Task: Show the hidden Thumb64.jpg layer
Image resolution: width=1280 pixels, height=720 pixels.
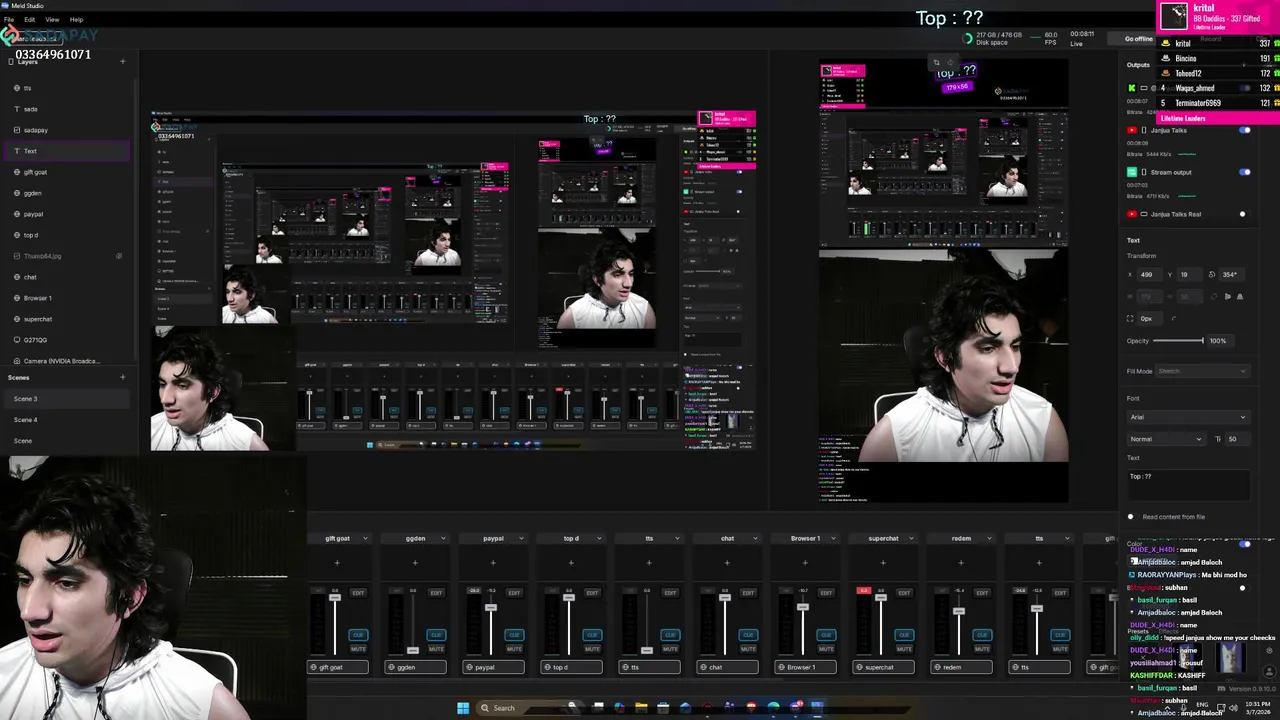Action: (x=119, y=256)
